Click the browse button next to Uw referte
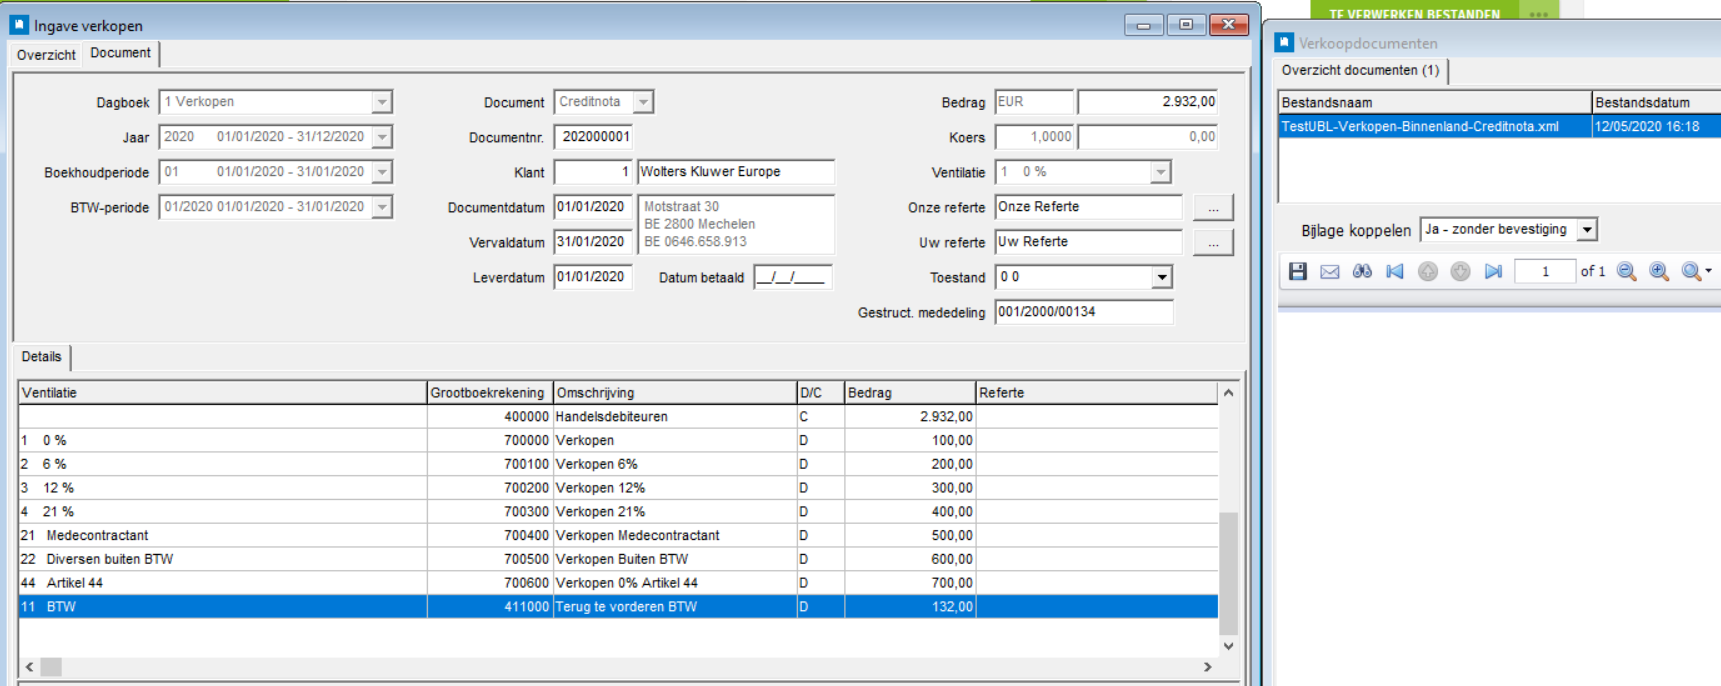This screenshot has height=686, width=1721. point(1213,242)
